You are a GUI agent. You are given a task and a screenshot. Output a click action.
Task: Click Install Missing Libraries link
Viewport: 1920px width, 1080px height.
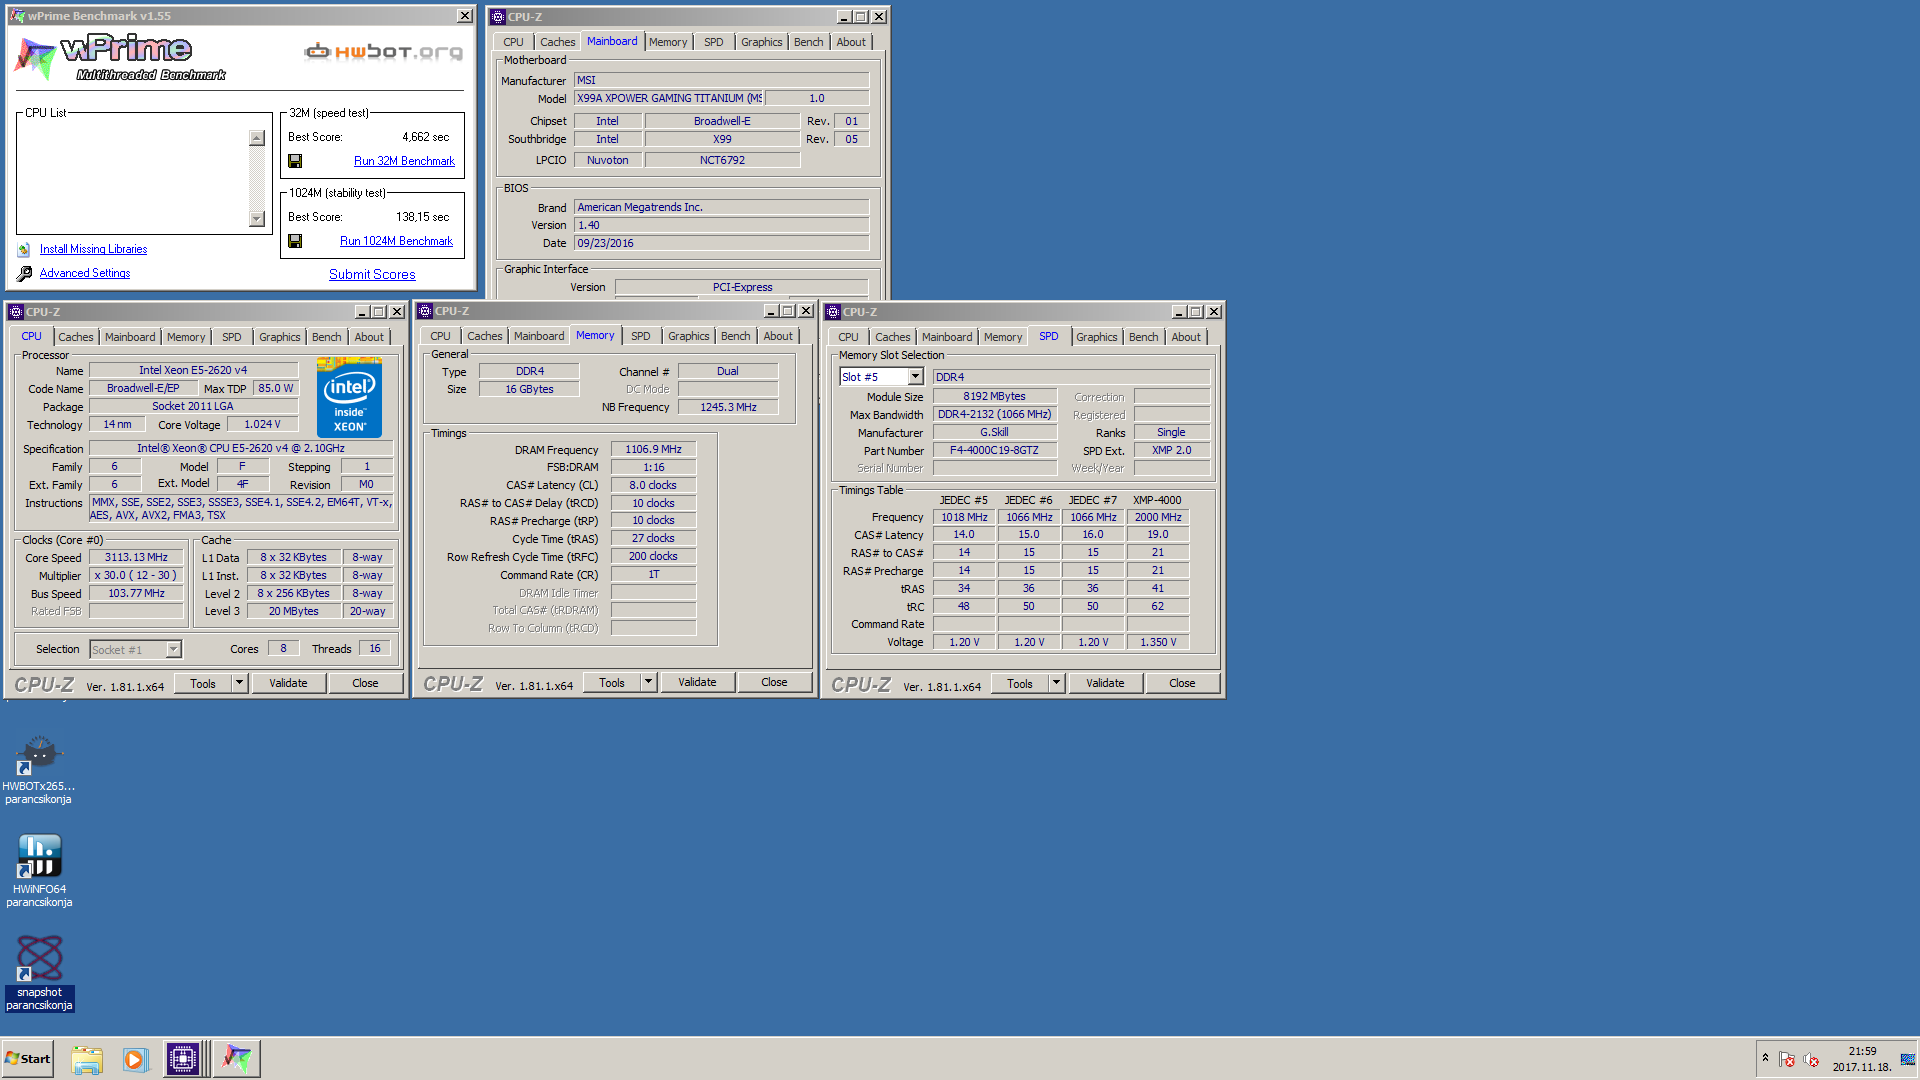[x=93, y=249]
